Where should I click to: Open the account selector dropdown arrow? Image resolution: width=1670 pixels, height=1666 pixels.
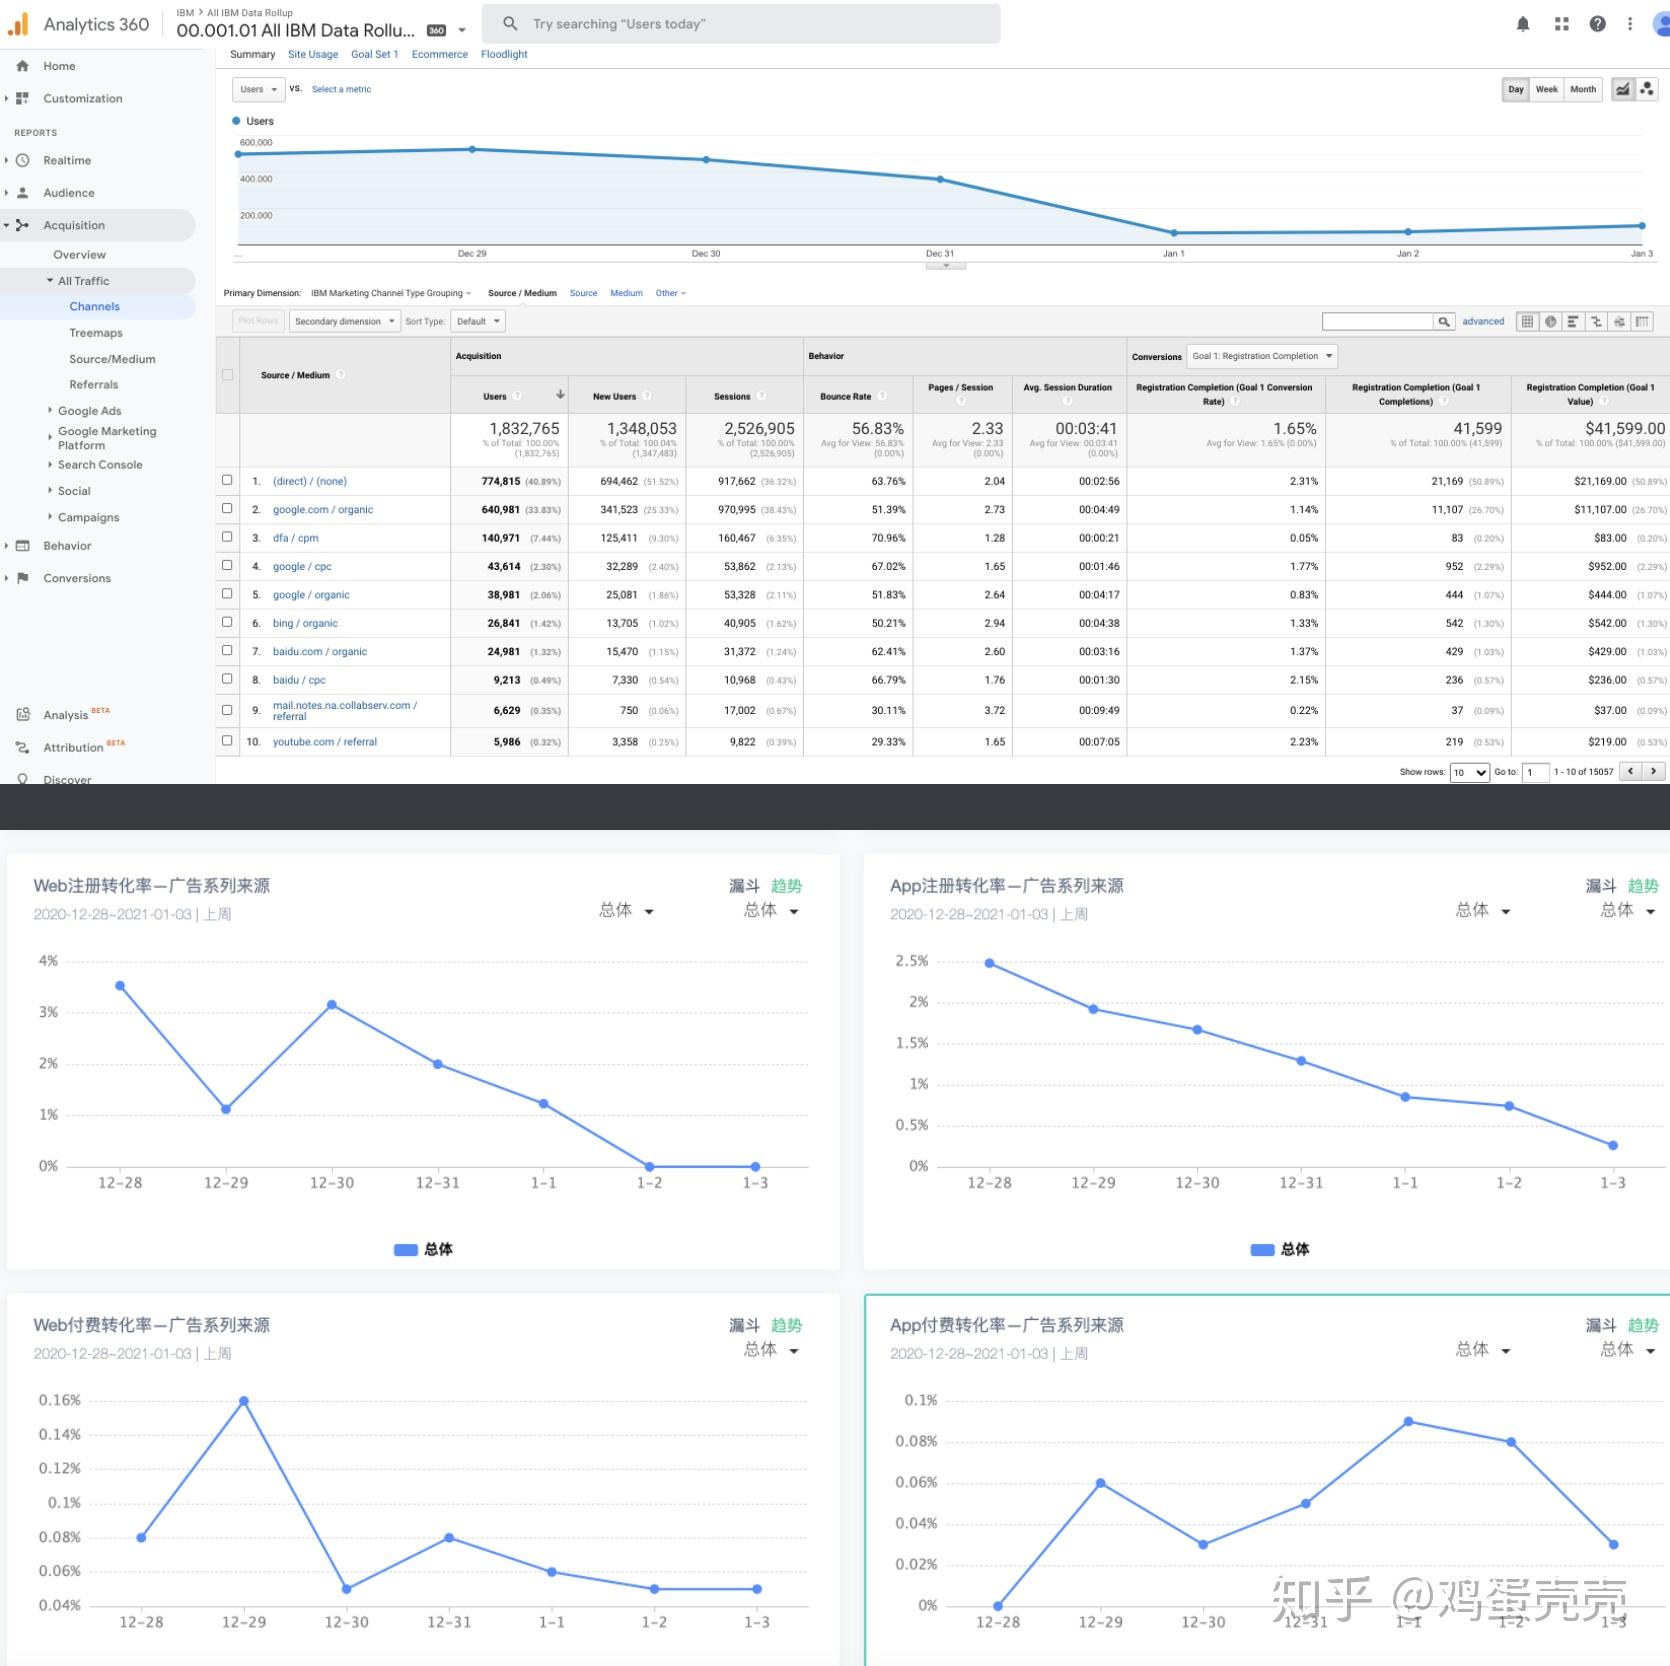[462, 30]
